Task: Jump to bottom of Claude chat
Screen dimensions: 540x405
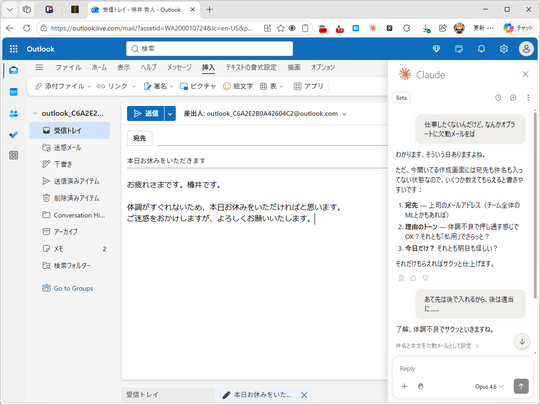Action: (x=522, y=341)
